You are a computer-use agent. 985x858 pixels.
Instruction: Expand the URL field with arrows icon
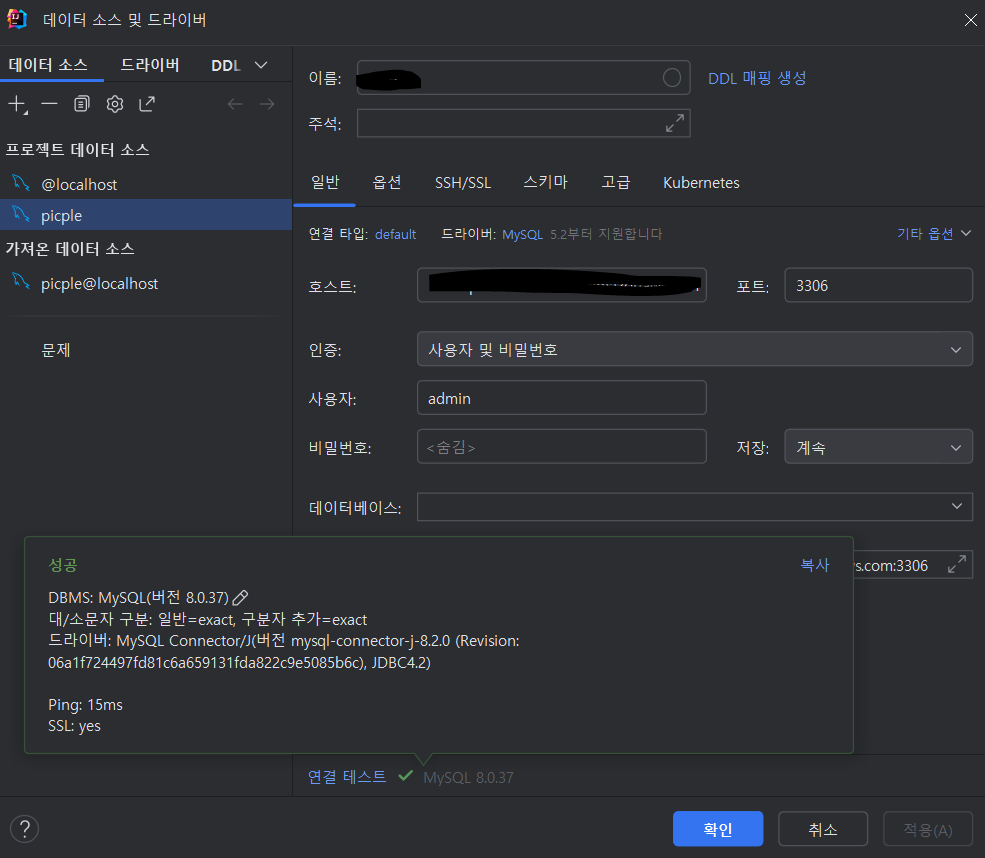(x=956, y=565)
